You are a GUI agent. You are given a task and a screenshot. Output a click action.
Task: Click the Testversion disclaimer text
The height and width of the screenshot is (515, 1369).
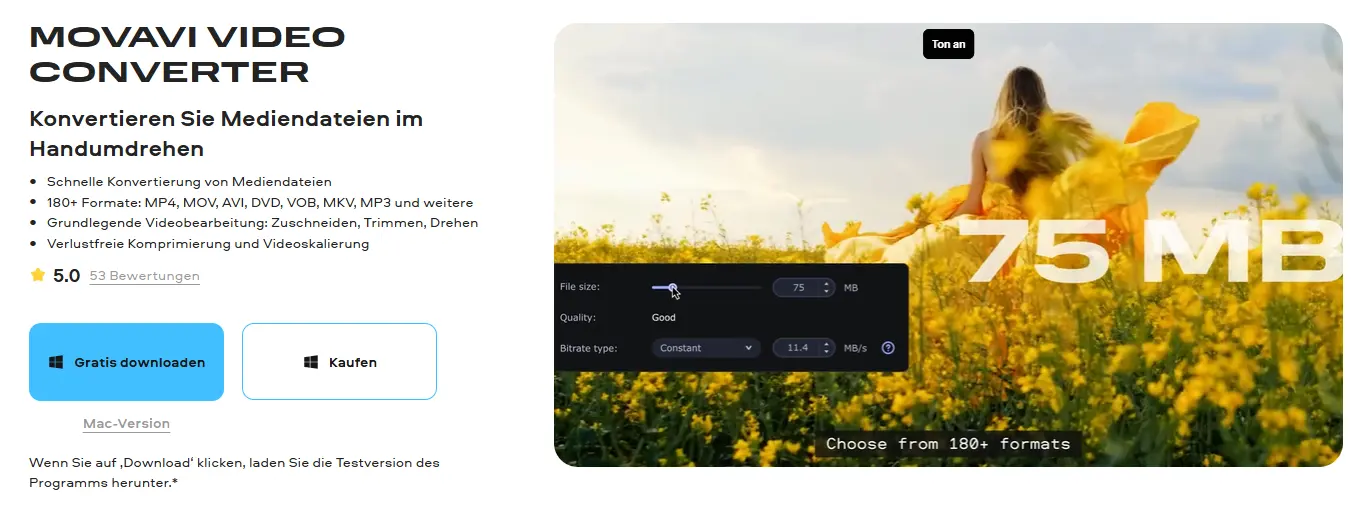click(234, 473)
